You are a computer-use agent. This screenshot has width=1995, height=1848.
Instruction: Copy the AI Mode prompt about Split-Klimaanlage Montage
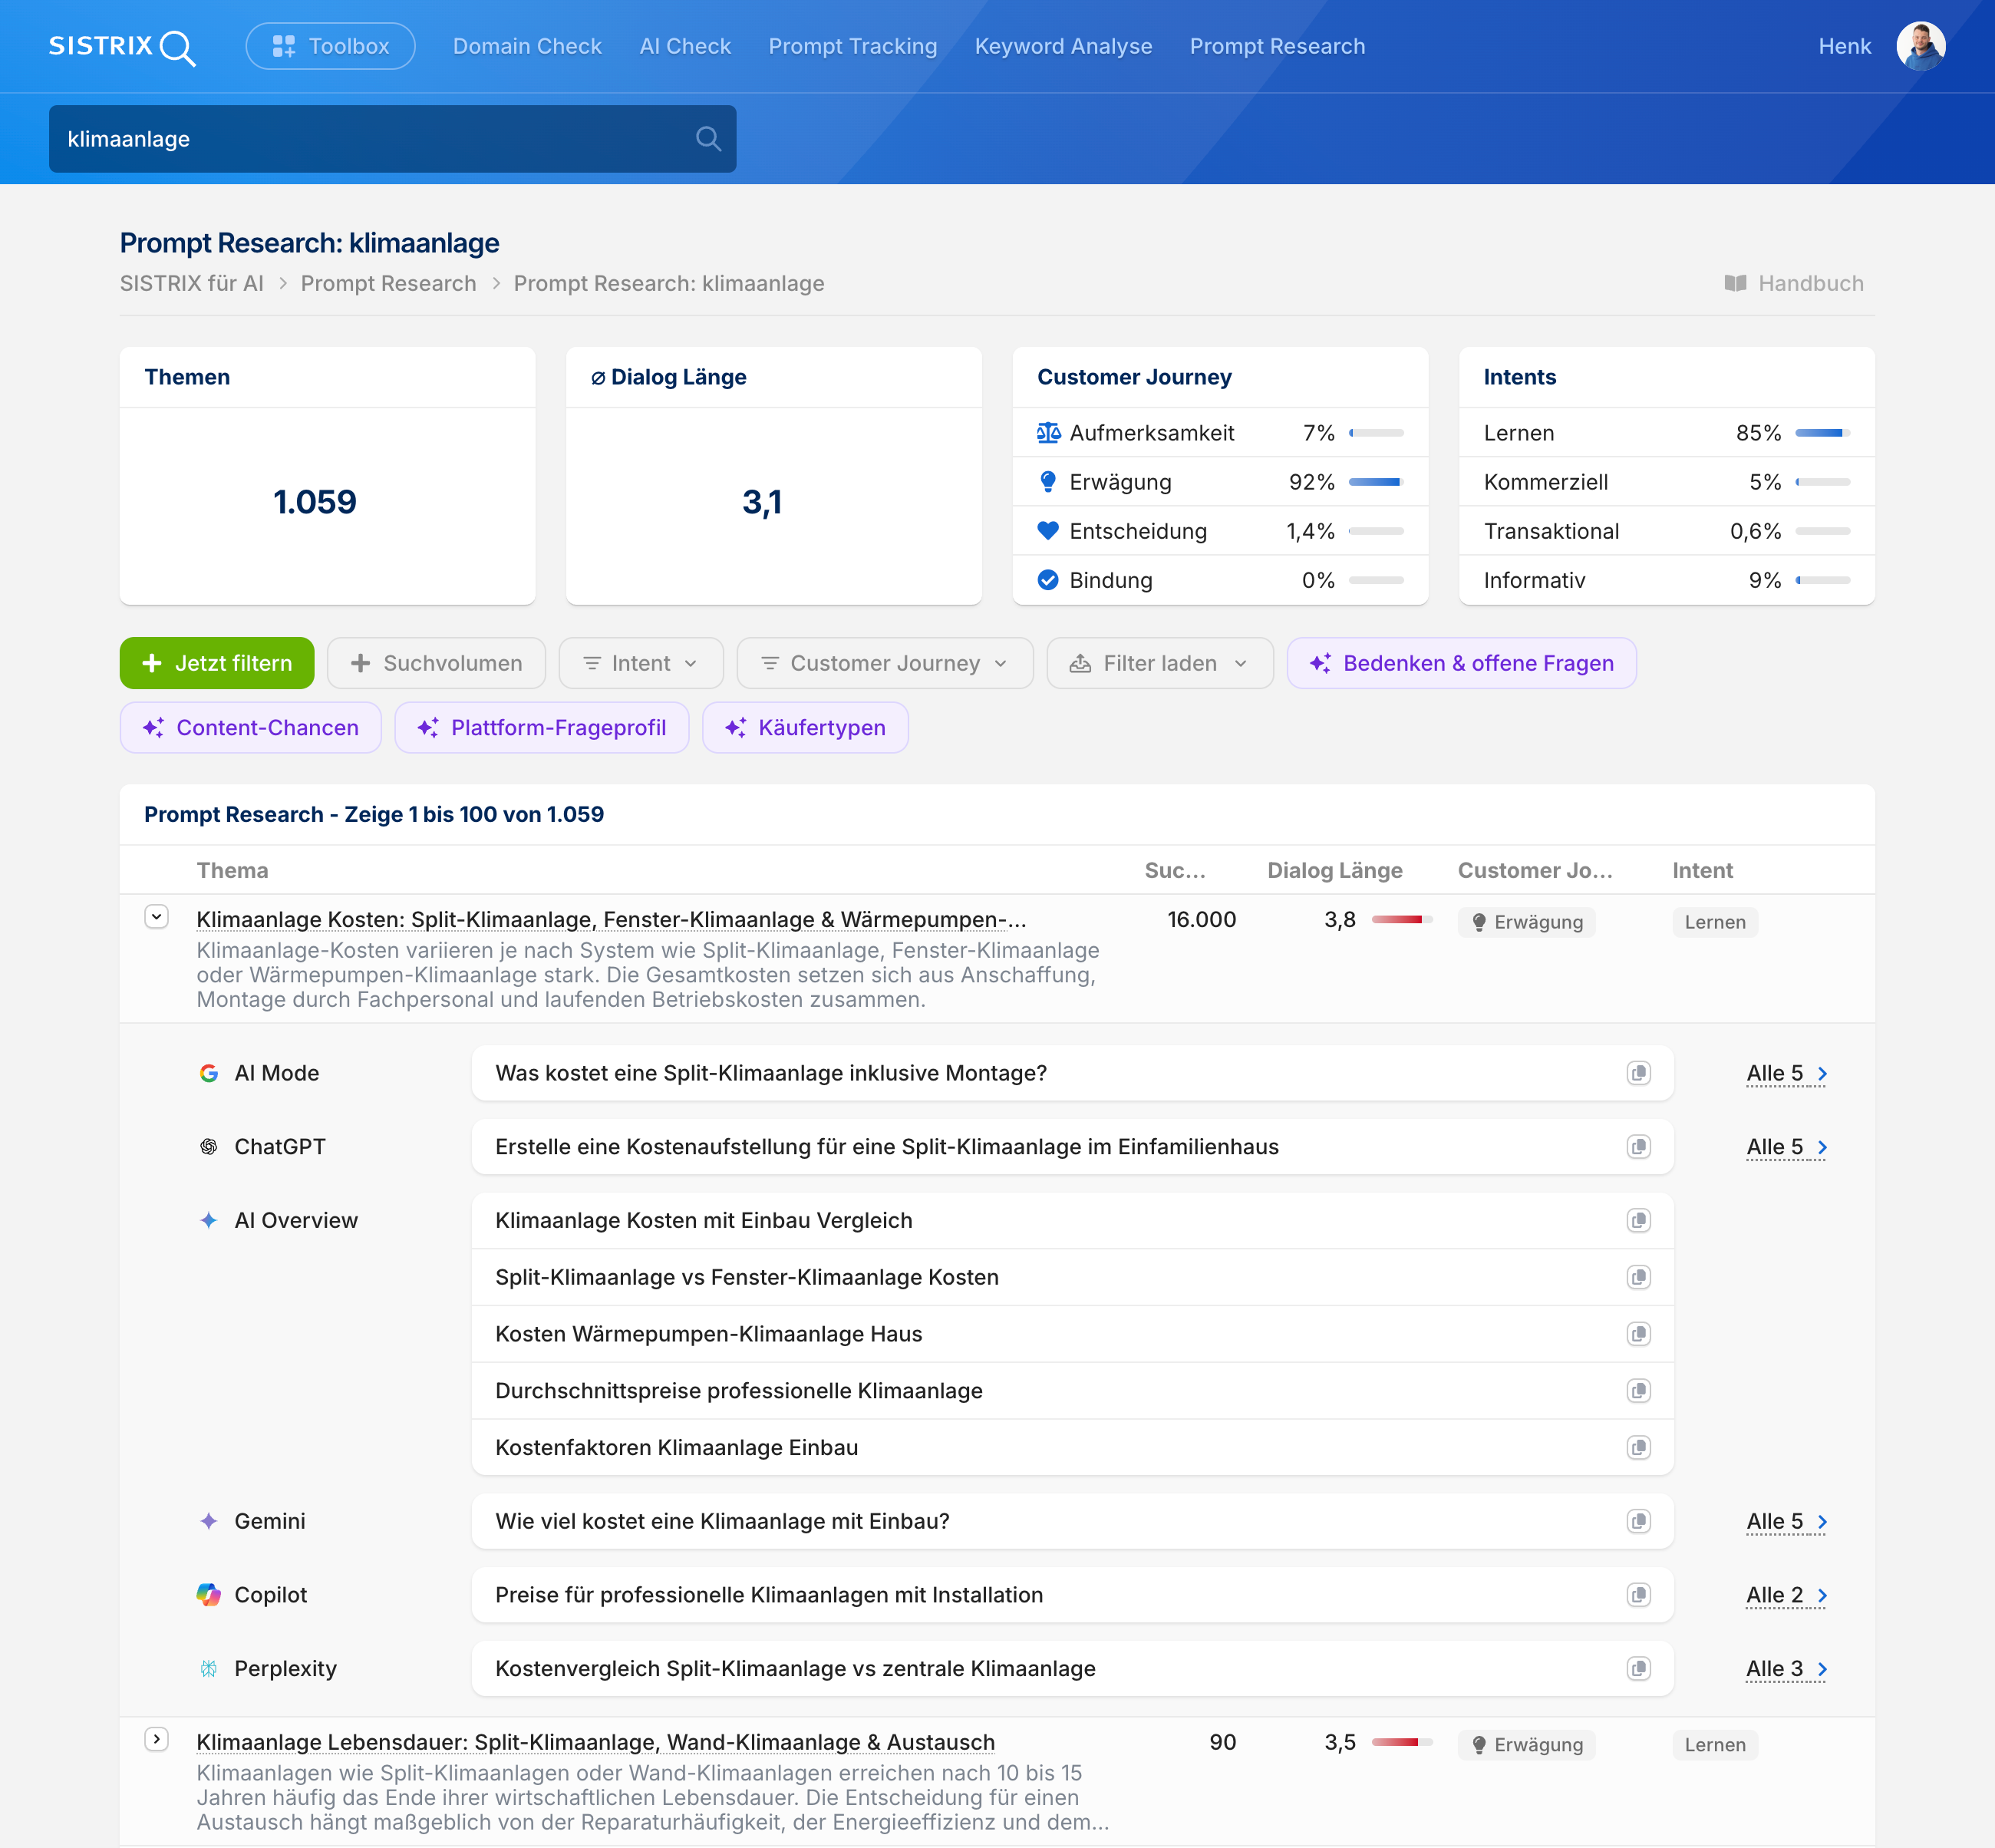coord(1638,1073)
